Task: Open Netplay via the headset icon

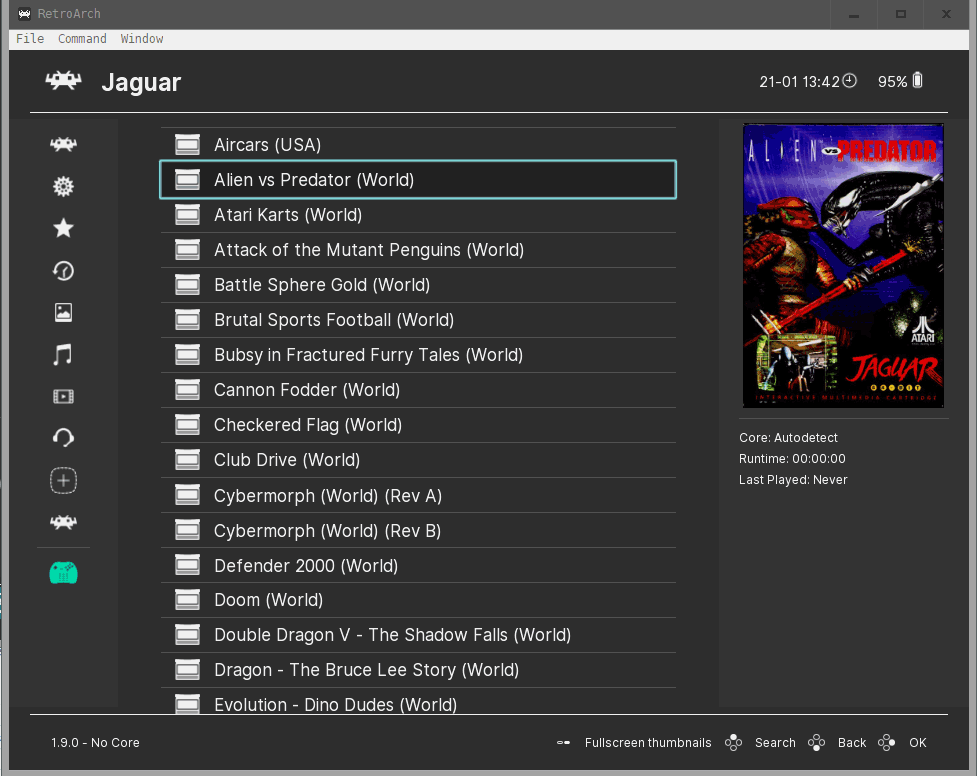Action: pos(63,438)
